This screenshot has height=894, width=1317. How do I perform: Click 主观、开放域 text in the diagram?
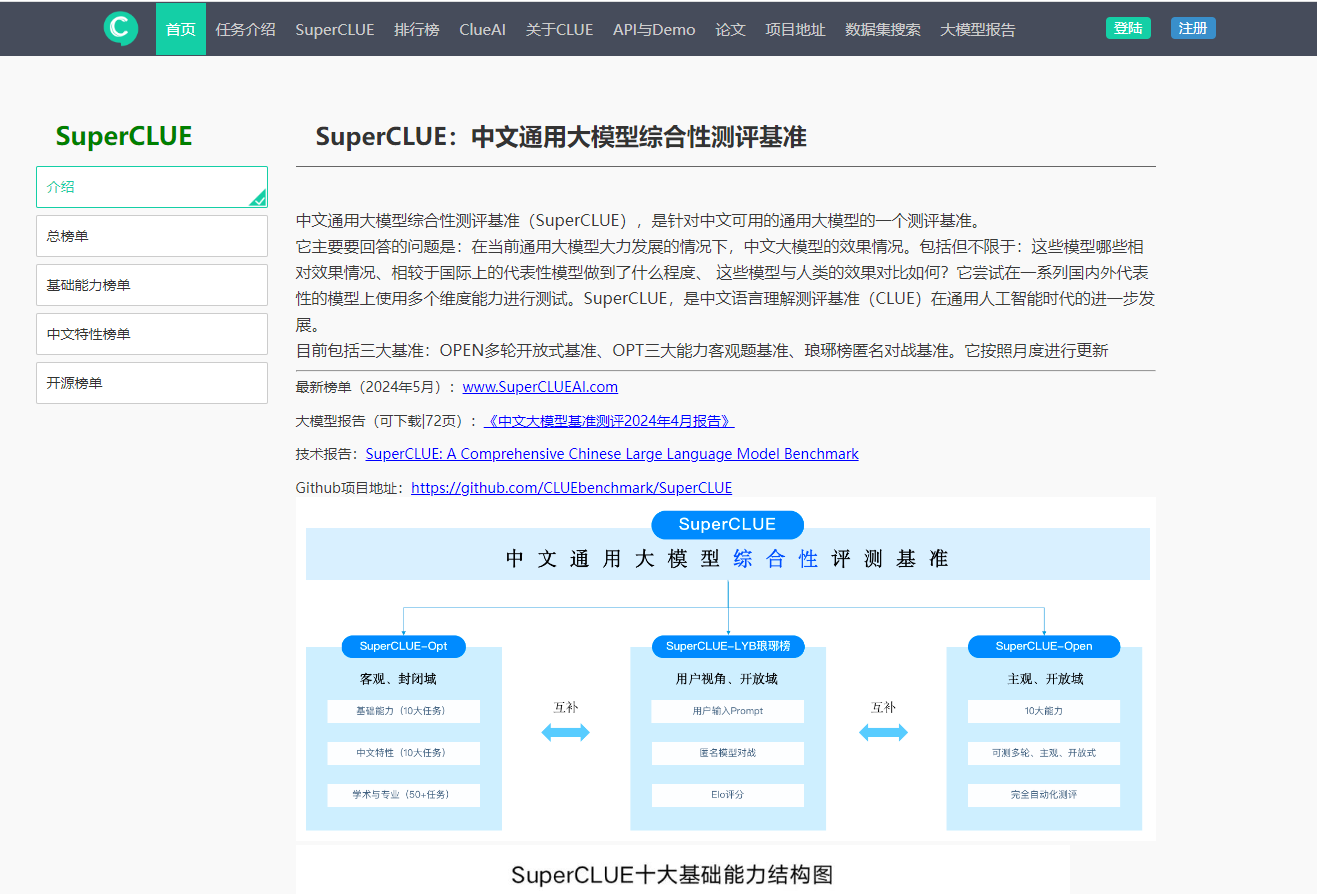click(1045, 679)
